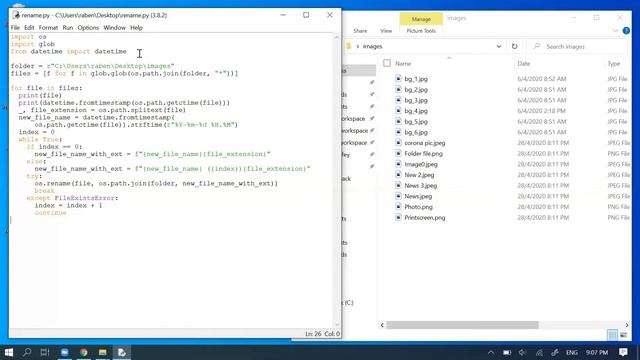Open the Edit menu in IDLE

(29, 28)
